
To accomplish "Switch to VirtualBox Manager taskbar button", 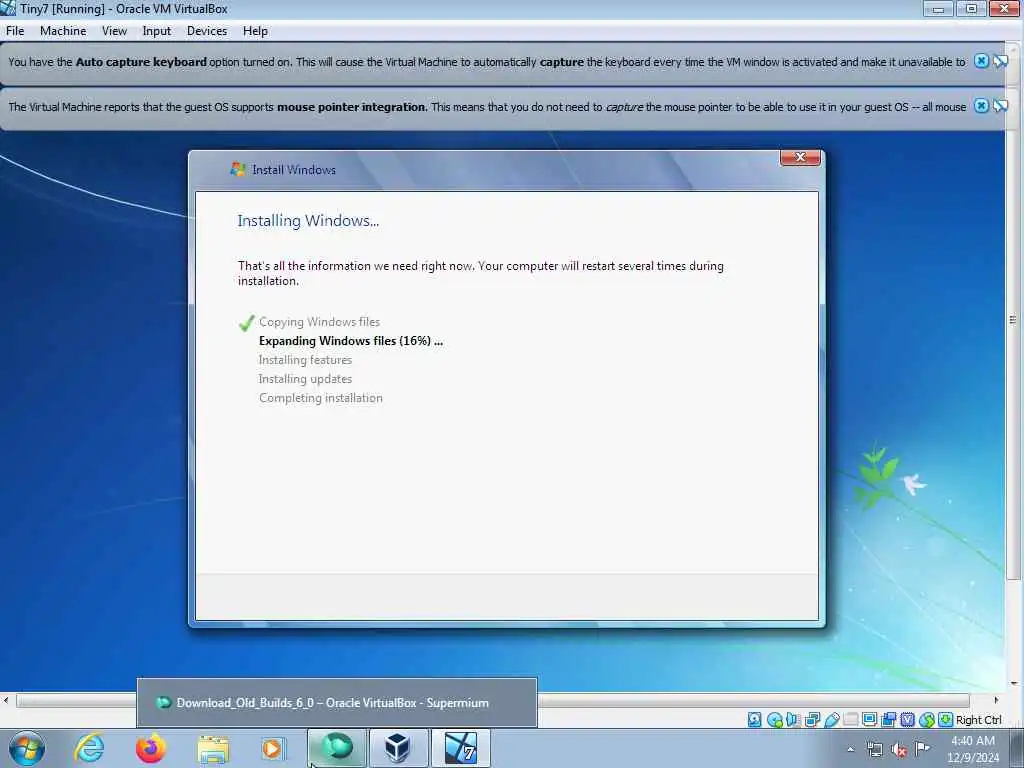I will 398,748.
